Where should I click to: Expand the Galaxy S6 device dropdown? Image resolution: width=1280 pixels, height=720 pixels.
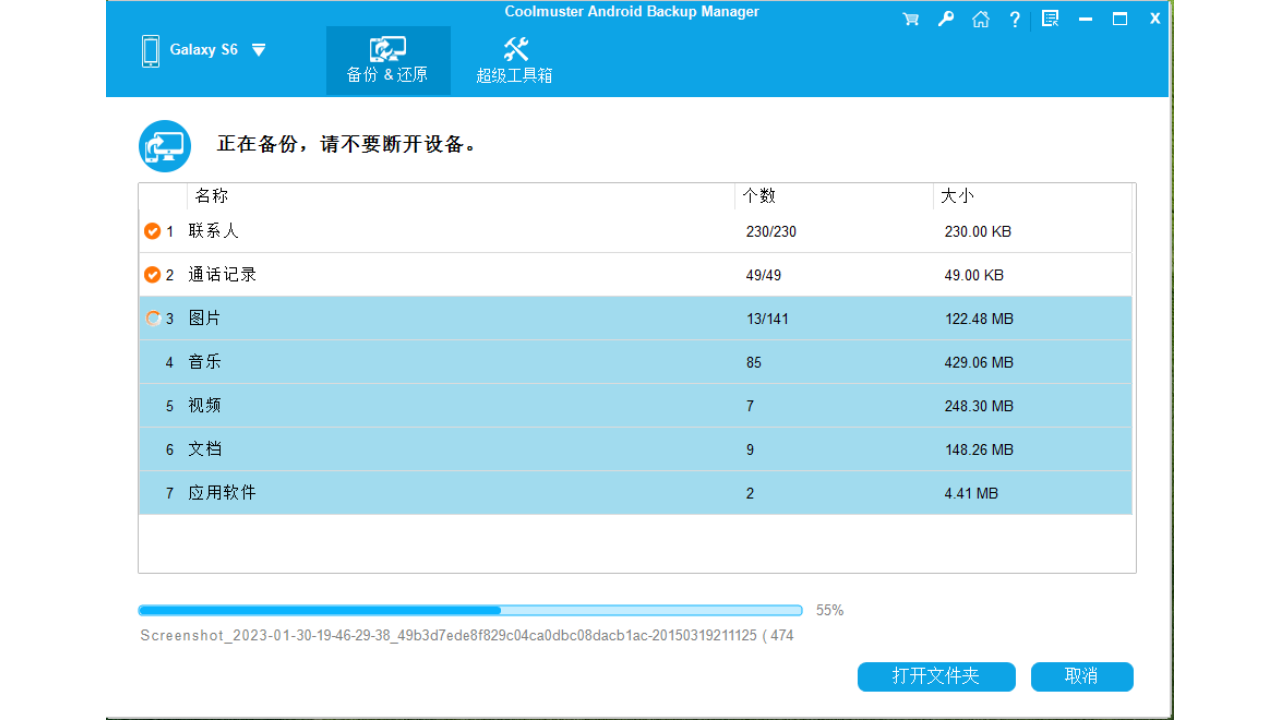pyautogui.click(x=258, y=50)
